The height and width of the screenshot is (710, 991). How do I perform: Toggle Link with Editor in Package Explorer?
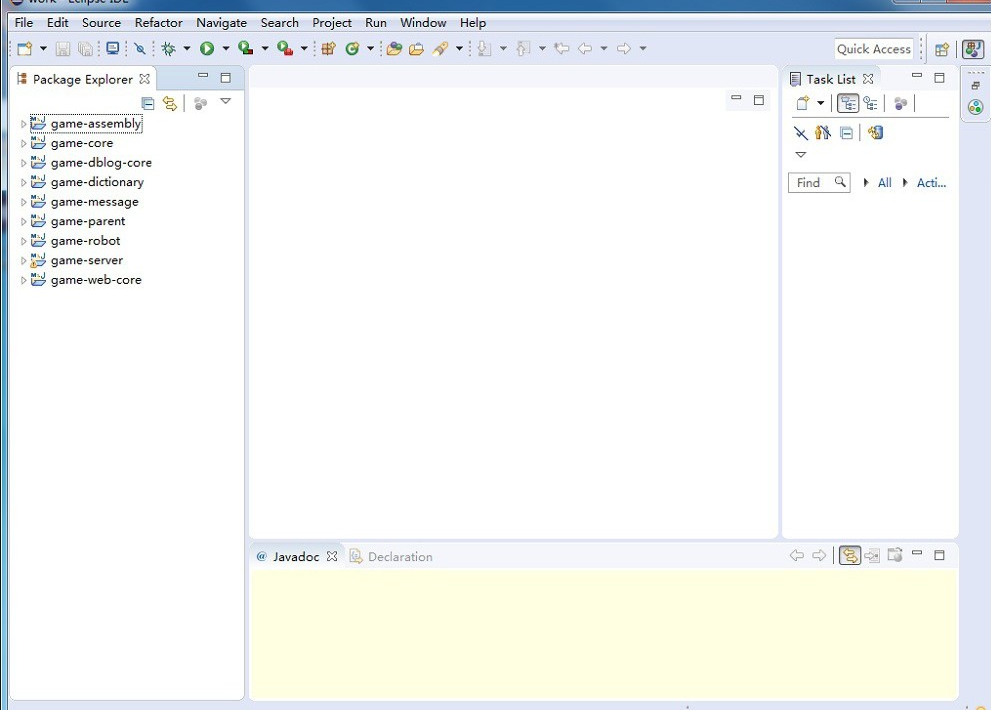[x=170, y=103]
